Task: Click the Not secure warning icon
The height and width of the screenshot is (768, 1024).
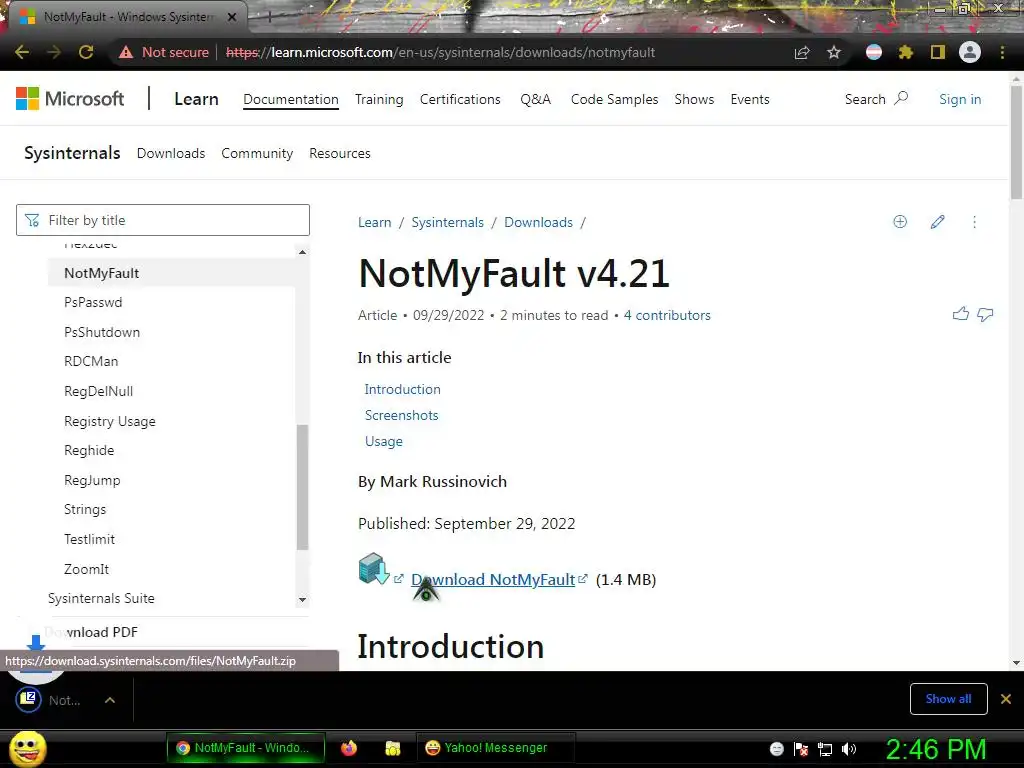Action: (125, 52)
